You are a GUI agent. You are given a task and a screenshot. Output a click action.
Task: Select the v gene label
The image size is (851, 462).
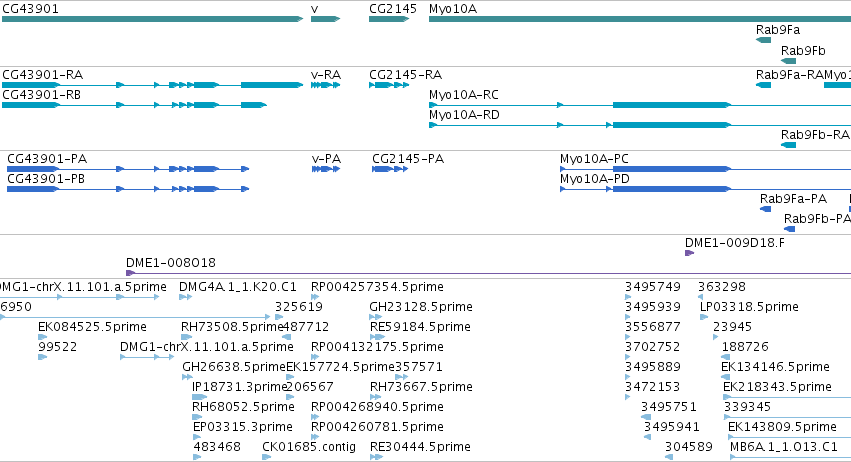[314, 9]
